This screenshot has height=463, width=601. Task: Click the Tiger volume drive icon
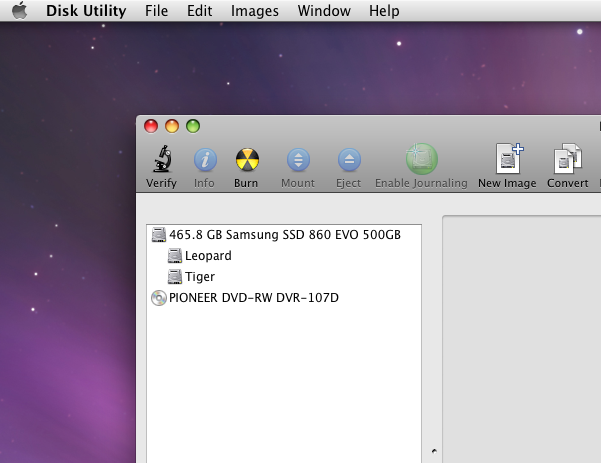(175, 277)
